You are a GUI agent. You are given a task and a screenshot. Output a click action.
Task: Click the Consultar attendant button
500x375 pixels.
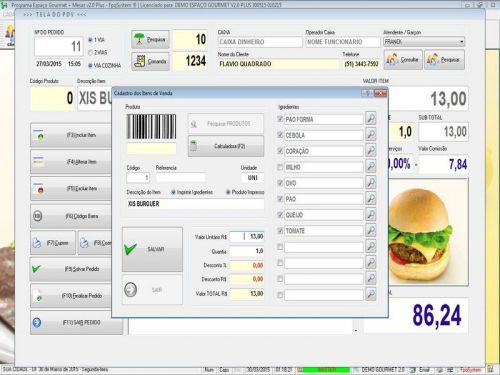403,60
